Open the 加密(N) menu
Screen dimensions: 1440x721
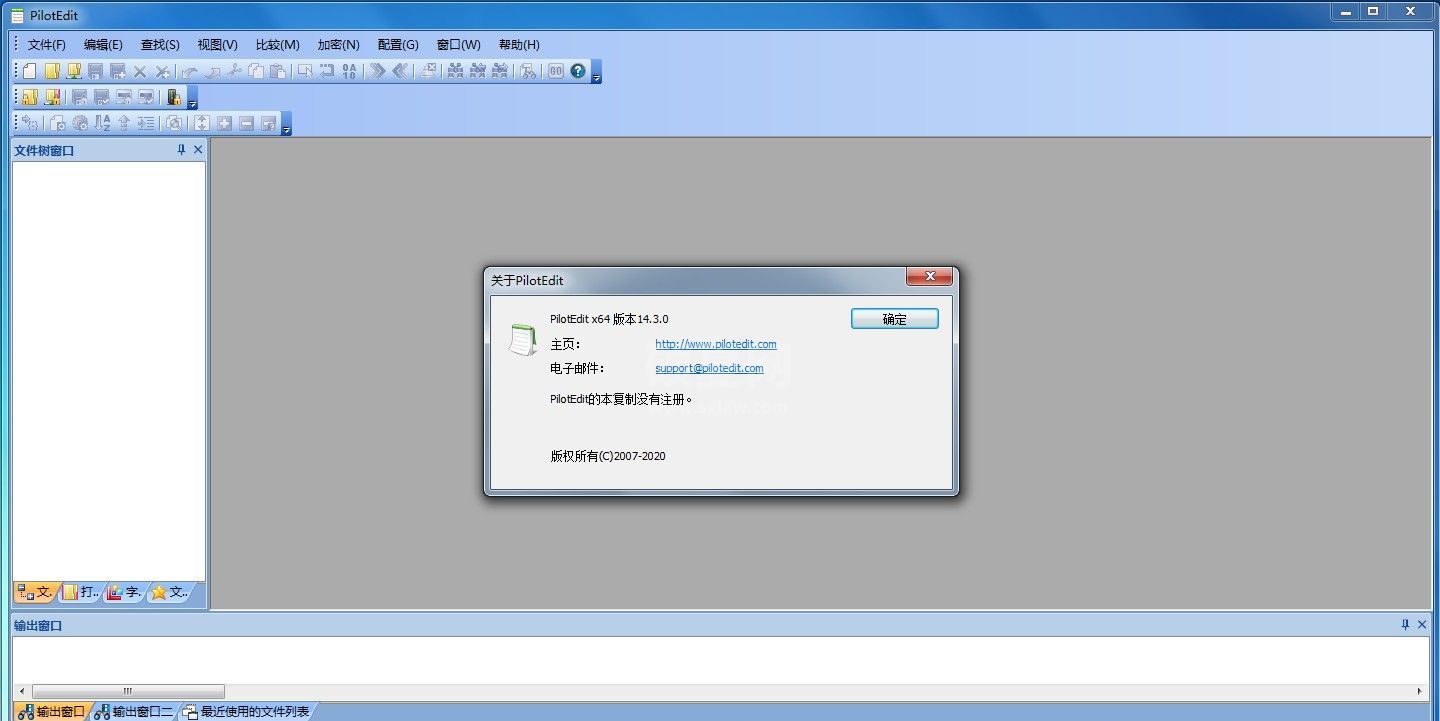[338, 45]
